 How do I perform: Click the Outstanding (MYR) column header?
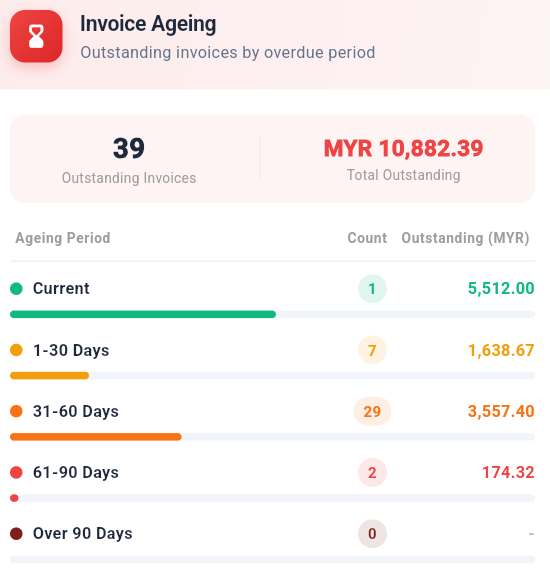(x=465, y=238)
